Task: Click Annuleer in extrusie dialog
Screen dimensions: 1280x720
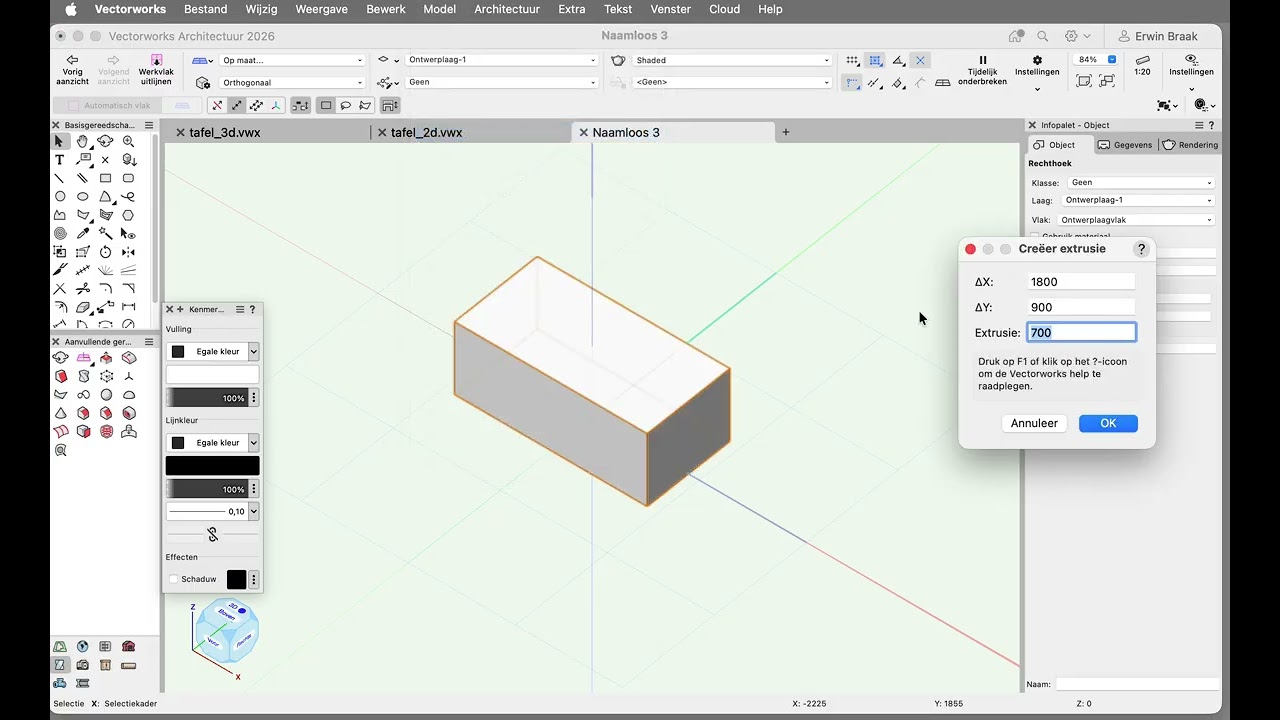Action: 1034,423
